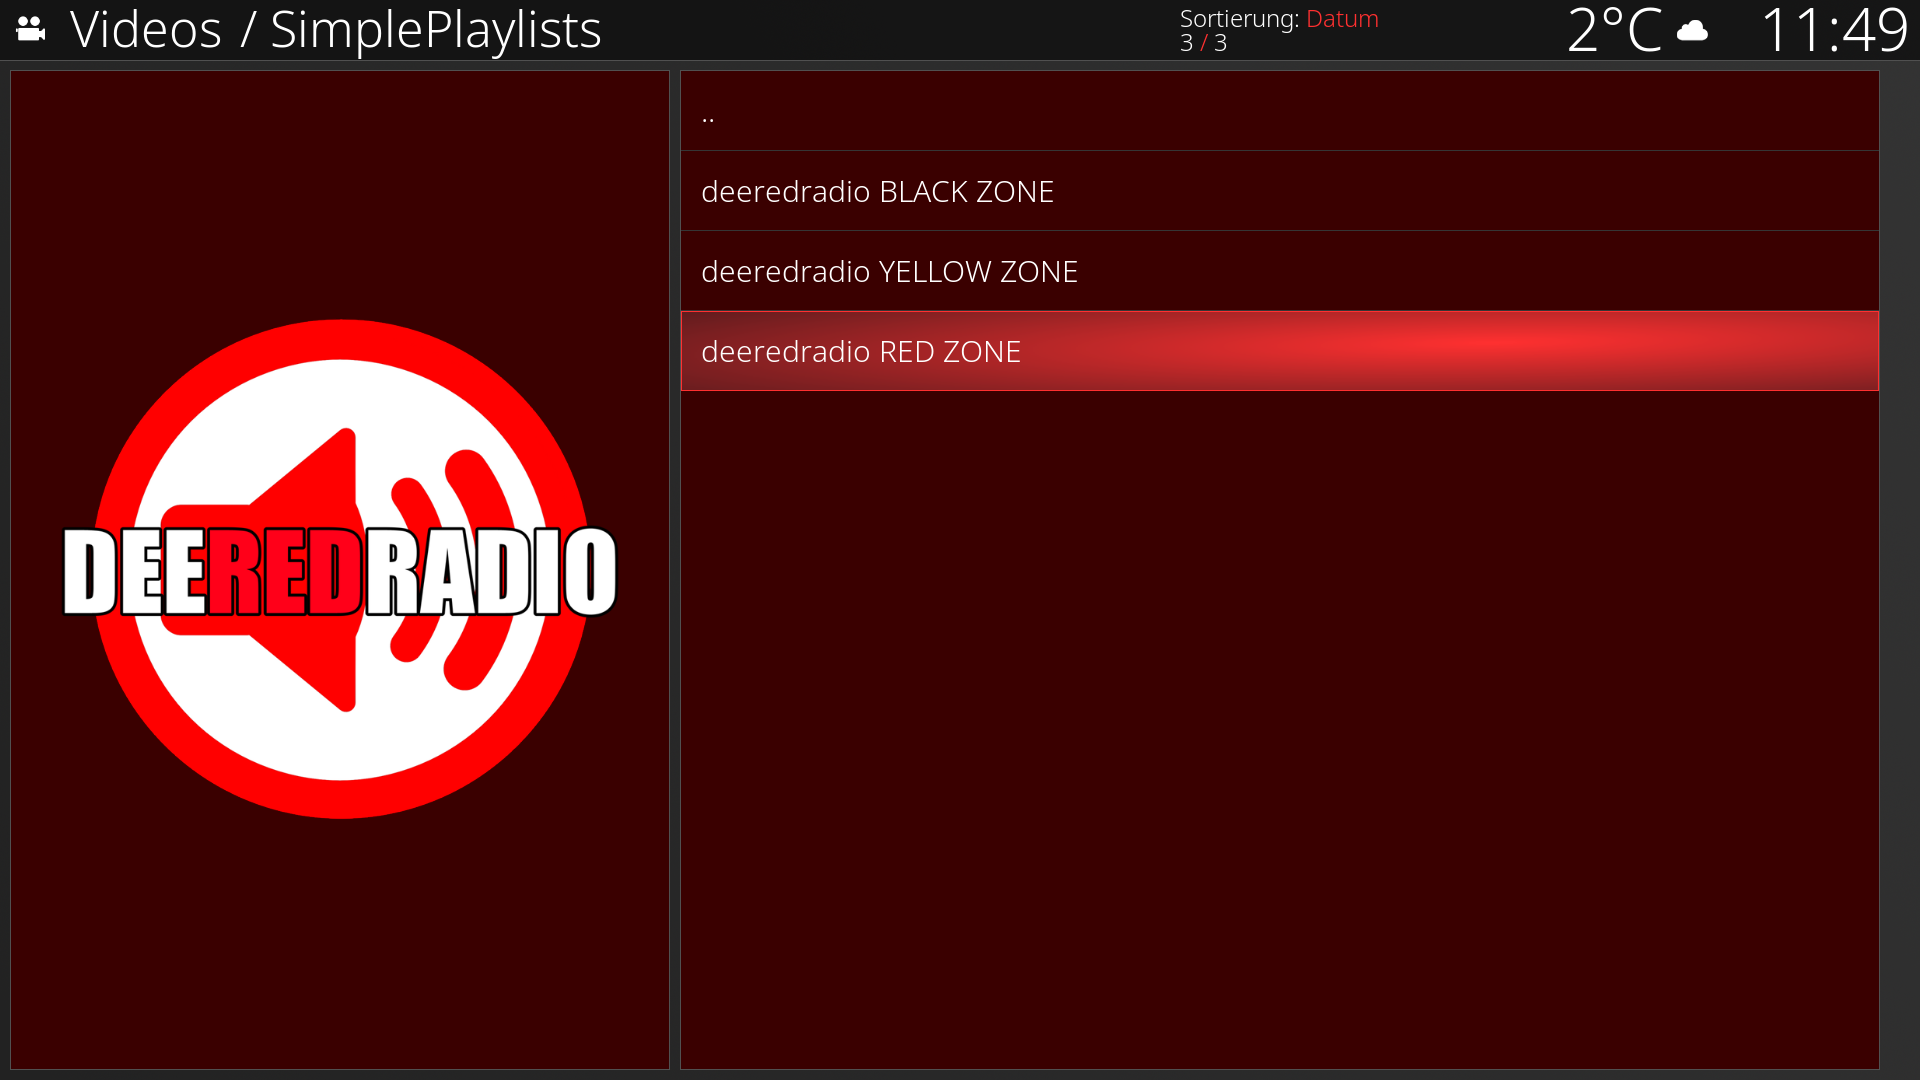Click the video camera icon beside Videos

point(31,29)
